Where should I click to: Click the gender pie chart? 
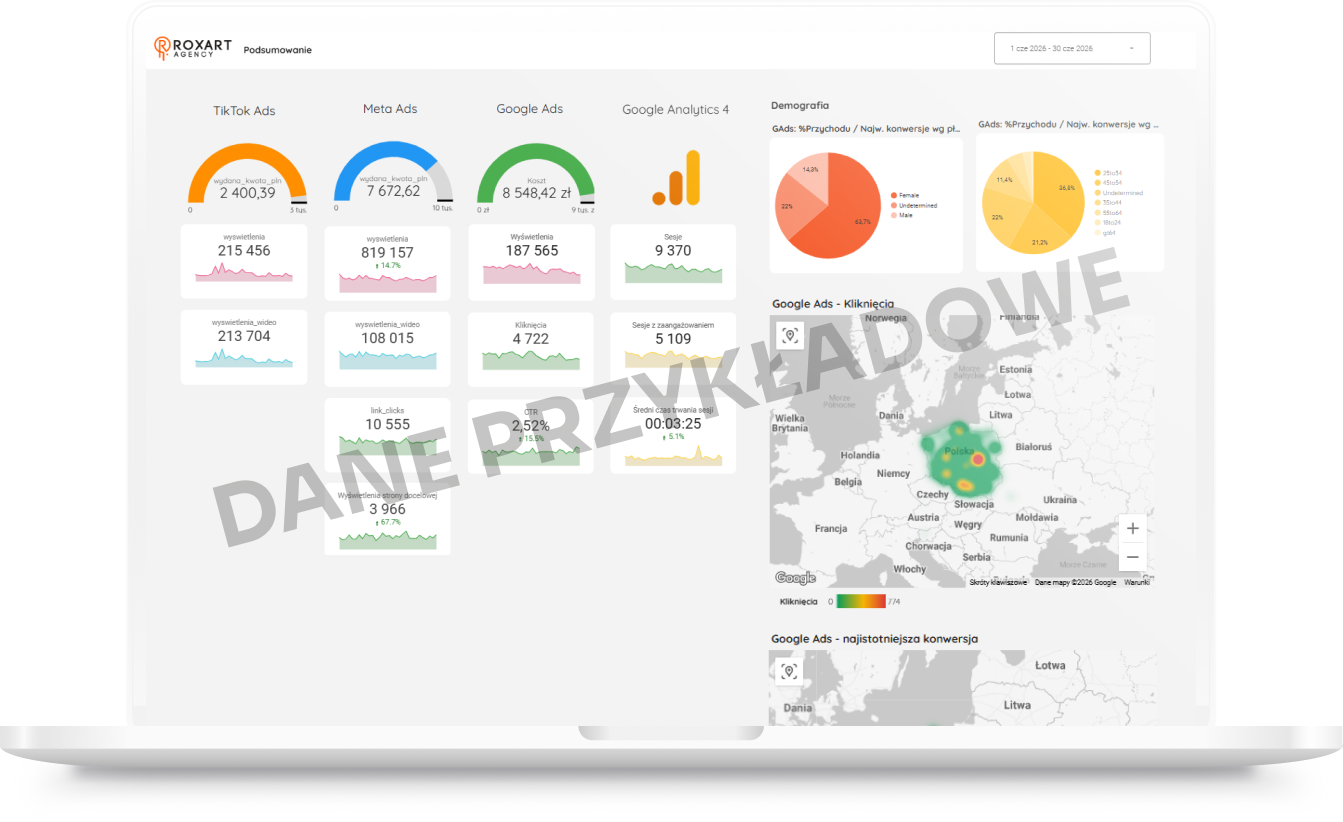829,206
